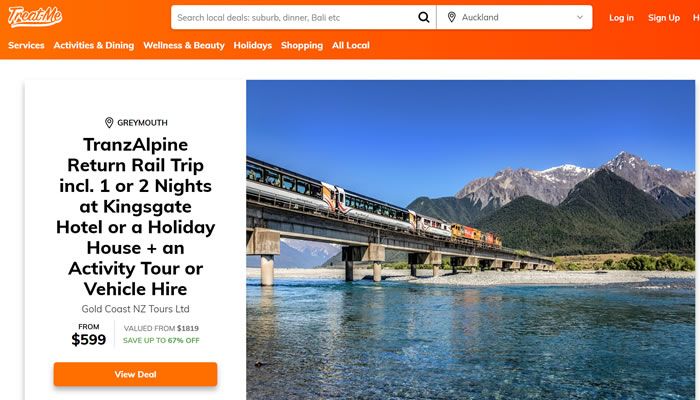Go to the Holidays section
The width and height of the screenshot is (700, 400).
point(253,45)
